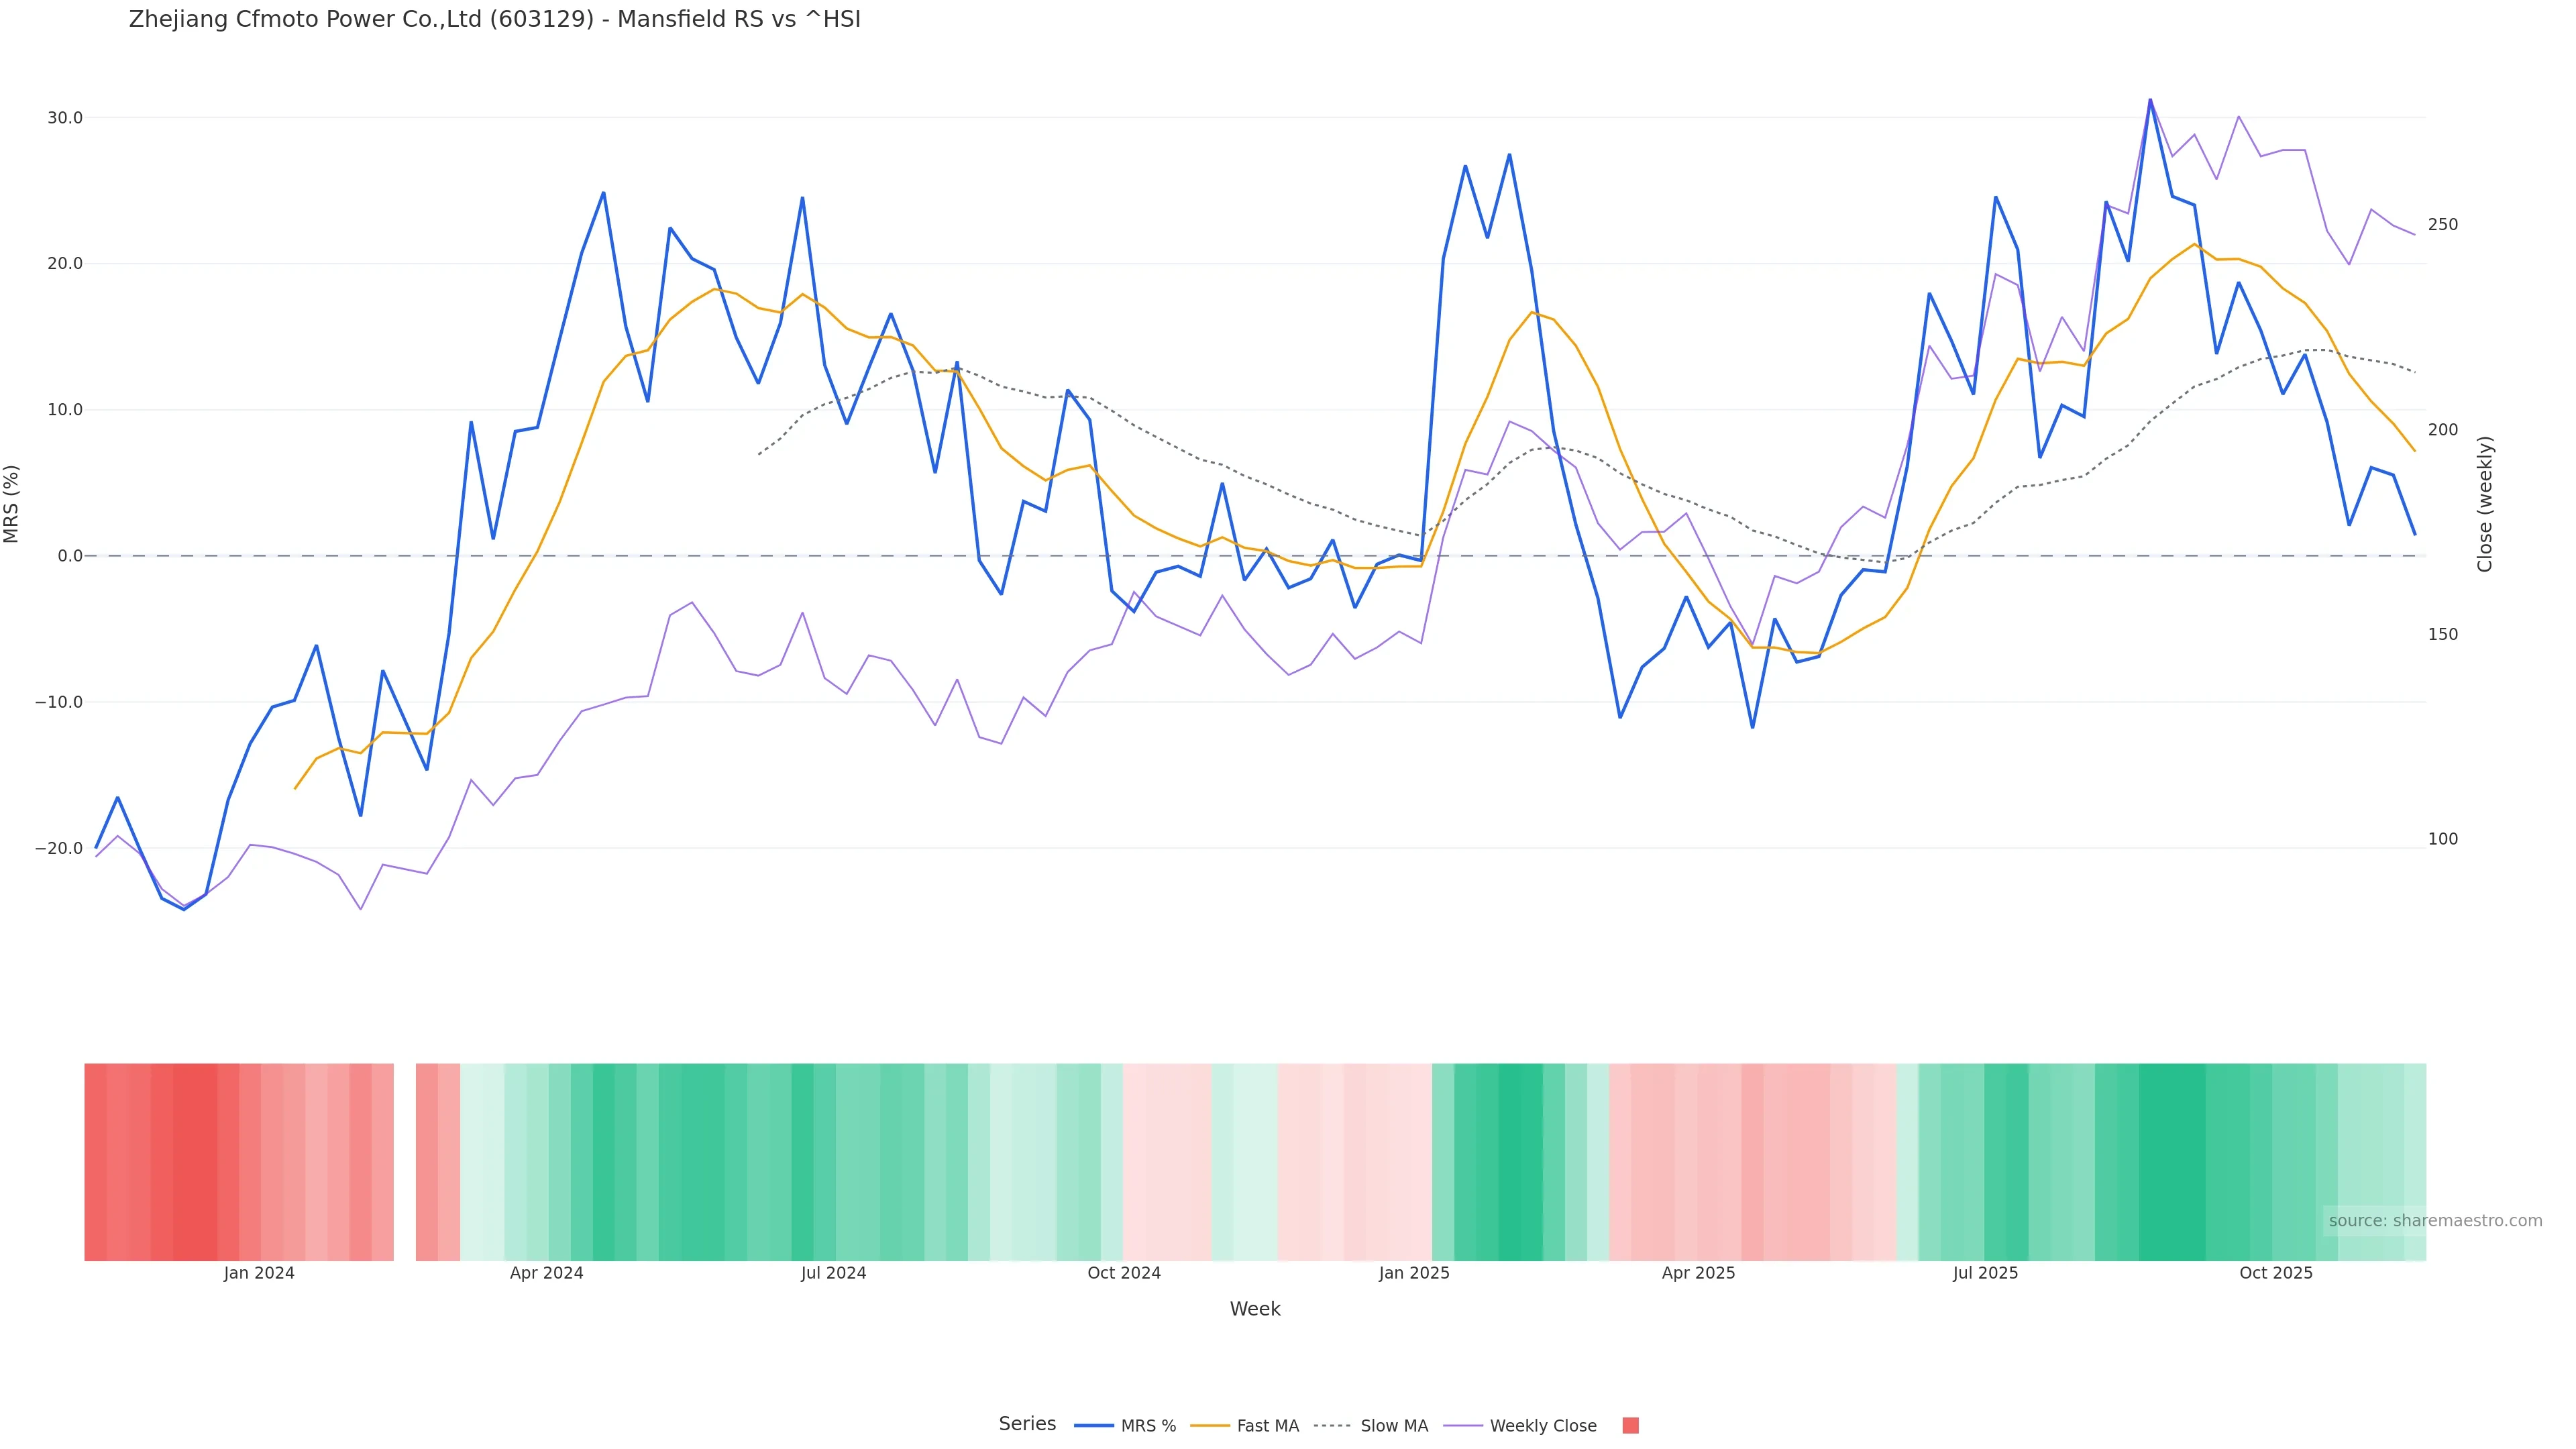The image size is (2576, 1449).
Task: Click the orange Fast MA line icon
Action: point(1210,1426)
